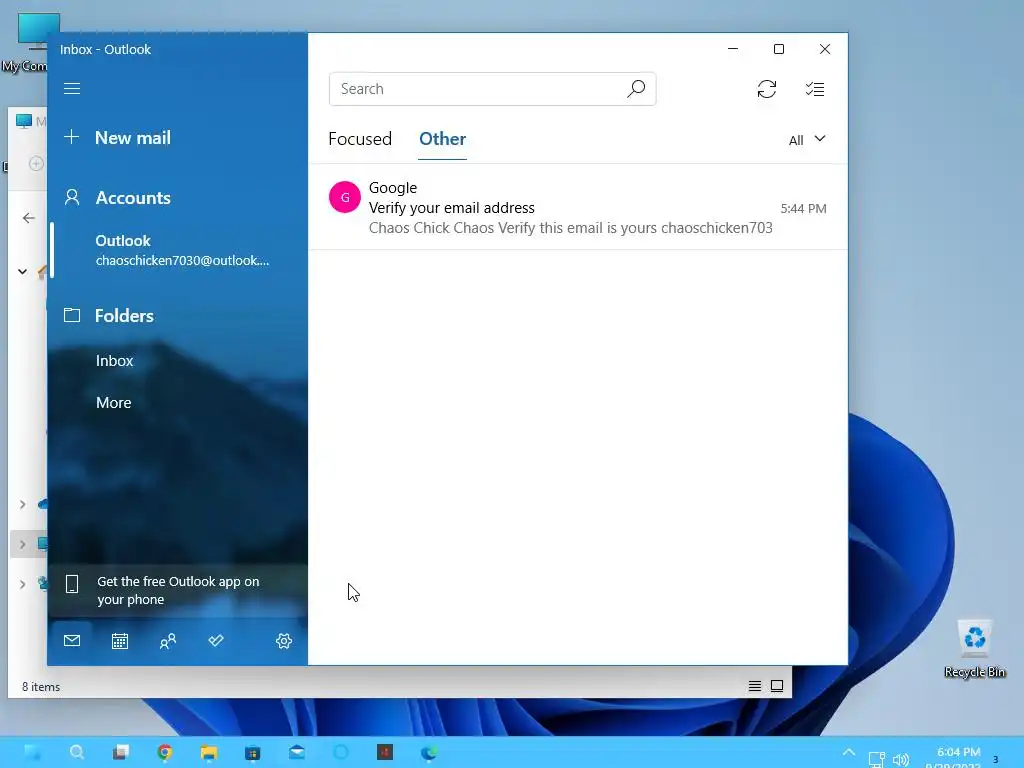
Task: Switch to Mail view icon
Action: click(72, 641)
